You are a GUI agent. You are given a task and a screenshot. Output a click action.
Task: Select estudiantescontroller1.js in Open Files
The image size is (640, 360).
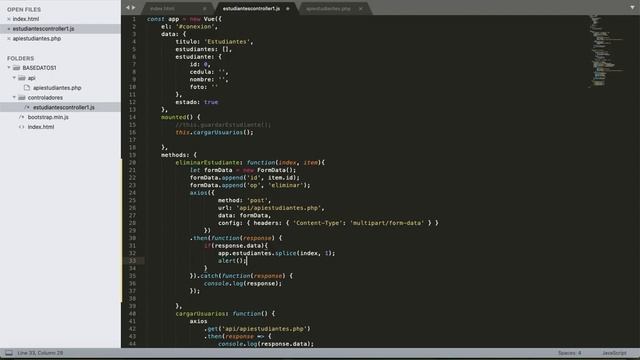point(43,29)
